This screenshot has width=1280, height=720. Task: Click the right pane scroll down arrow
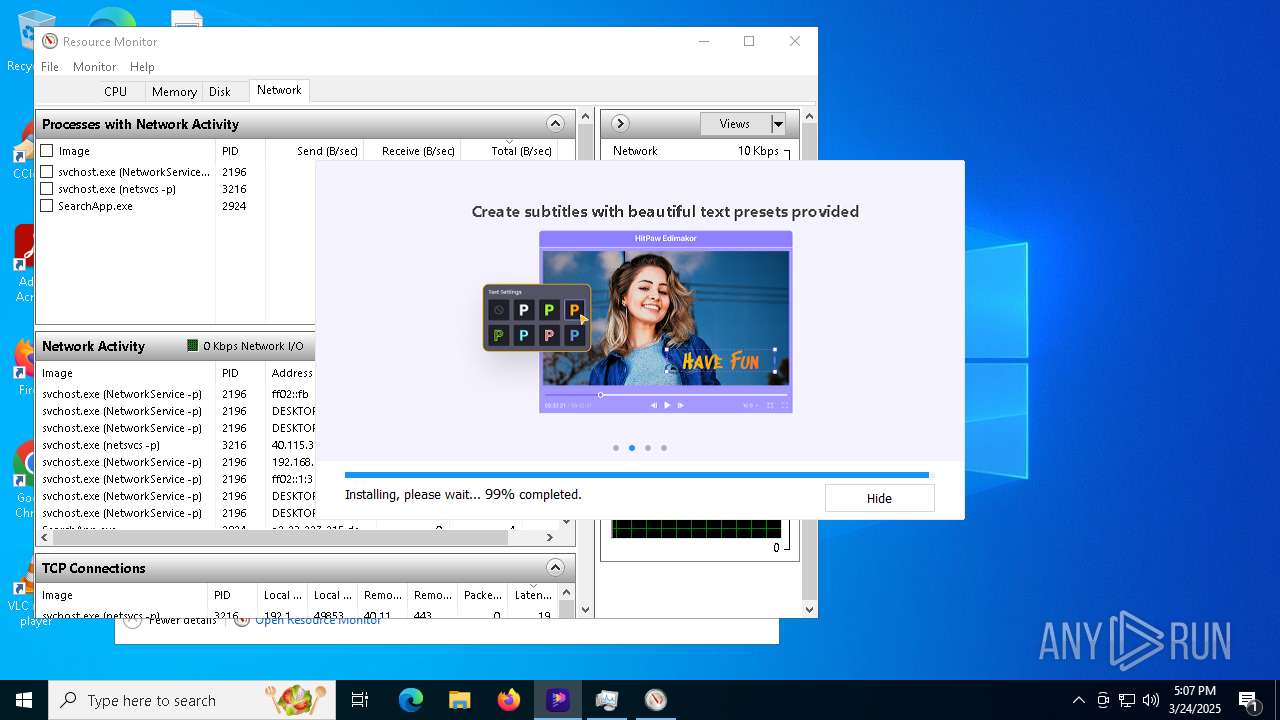tap(810, 609)
